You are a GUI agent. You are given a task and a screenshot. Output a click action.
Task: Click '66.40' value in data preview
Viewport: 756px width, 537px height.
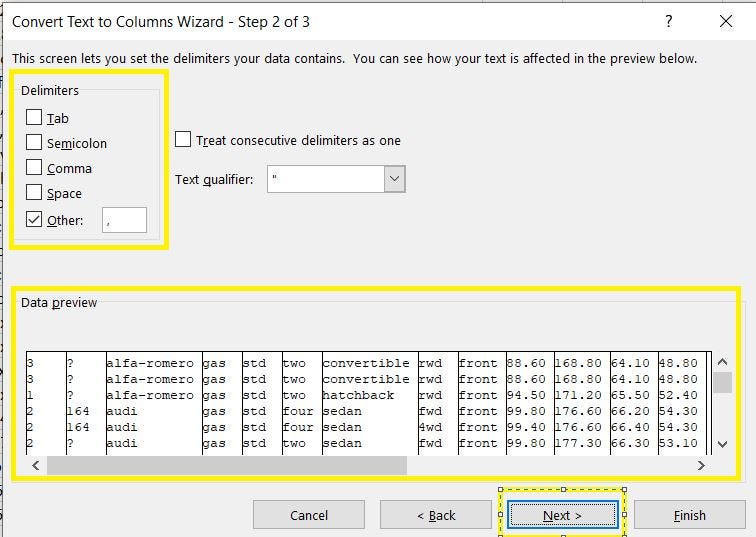(x=630, y=427)
